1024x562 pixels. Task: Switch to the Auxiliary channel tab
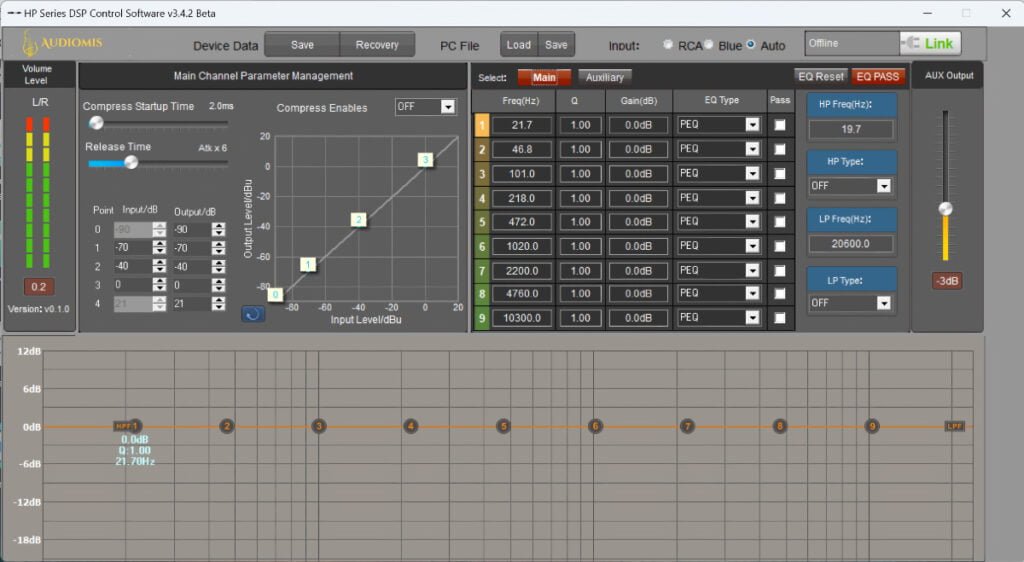pos(604,78)
